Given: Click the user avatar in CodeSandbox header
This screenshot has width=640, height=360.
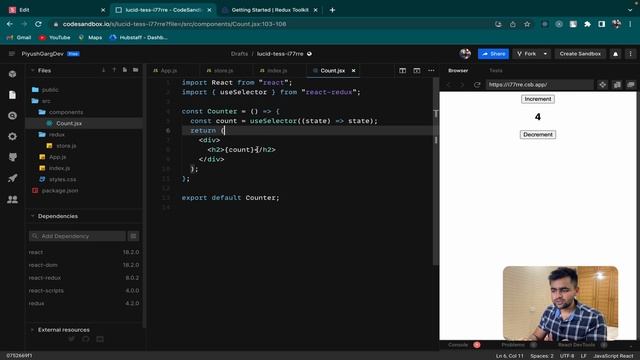Looking at the screenshot, I should coord(465,53).
